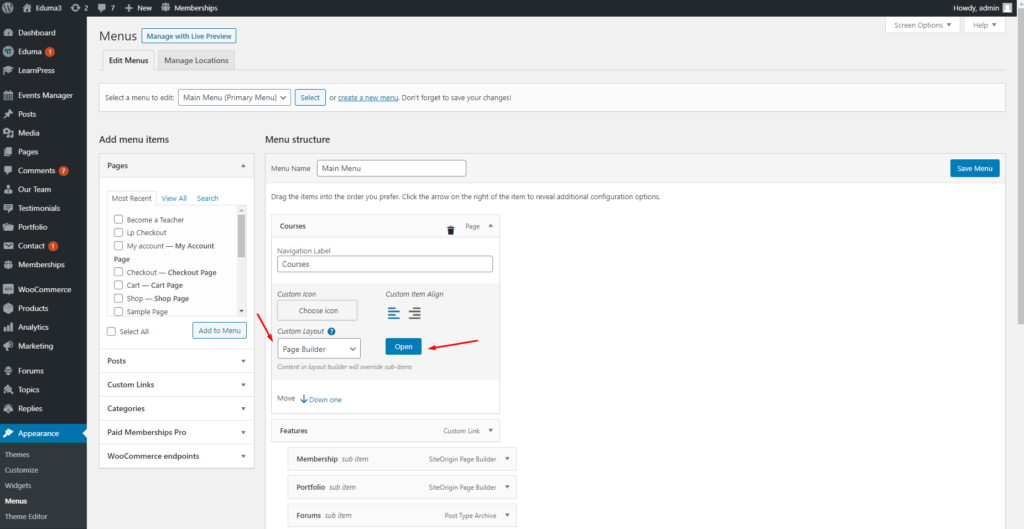Open the Eduma3 site home icon
The image size is (1024, 529).
(x=27, y=8)
